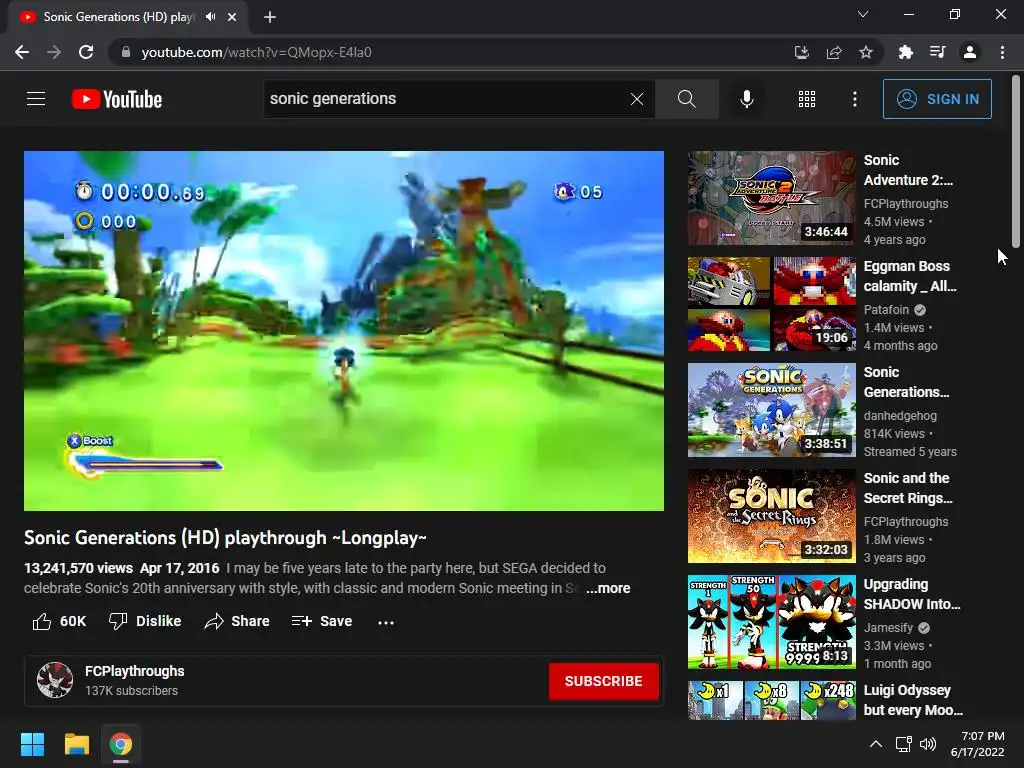Open more actions ellipsis below video

(x=386, y=622)
